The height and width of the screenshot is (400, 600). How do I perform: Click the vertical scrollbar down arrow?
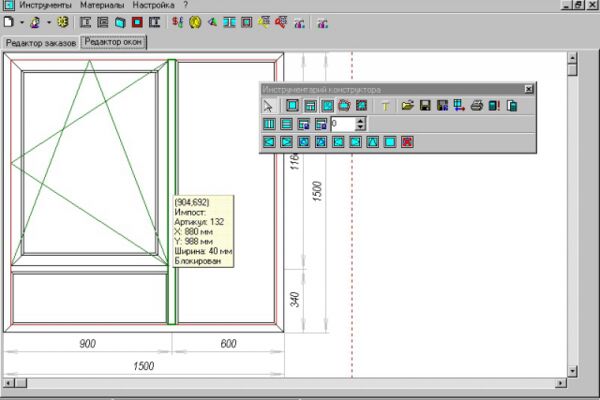pos(572,371)
